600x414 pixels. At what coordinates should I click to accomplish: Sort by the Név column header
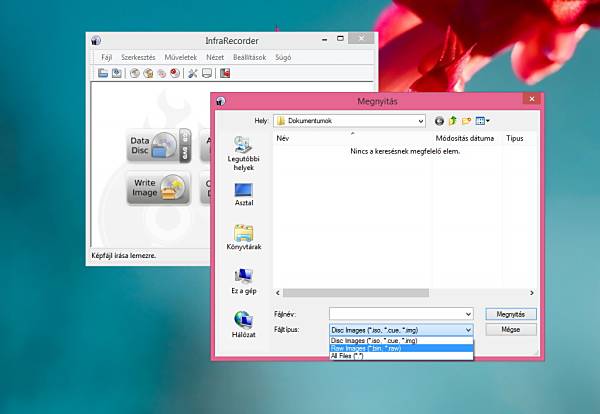click(353, 138)
